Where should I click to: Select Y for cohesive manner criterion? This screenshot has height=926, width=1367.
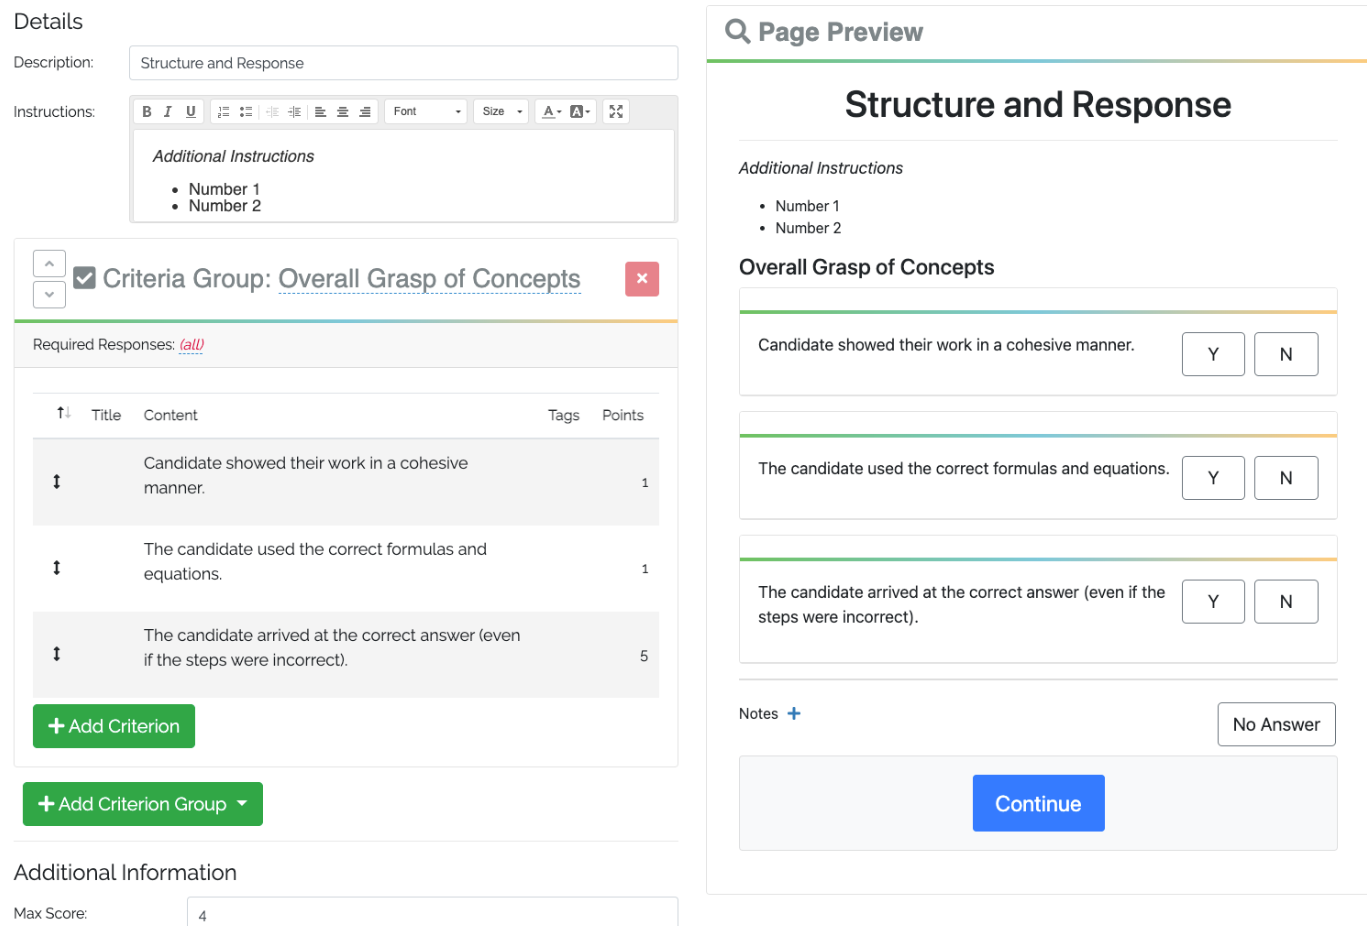point(1213,354)
